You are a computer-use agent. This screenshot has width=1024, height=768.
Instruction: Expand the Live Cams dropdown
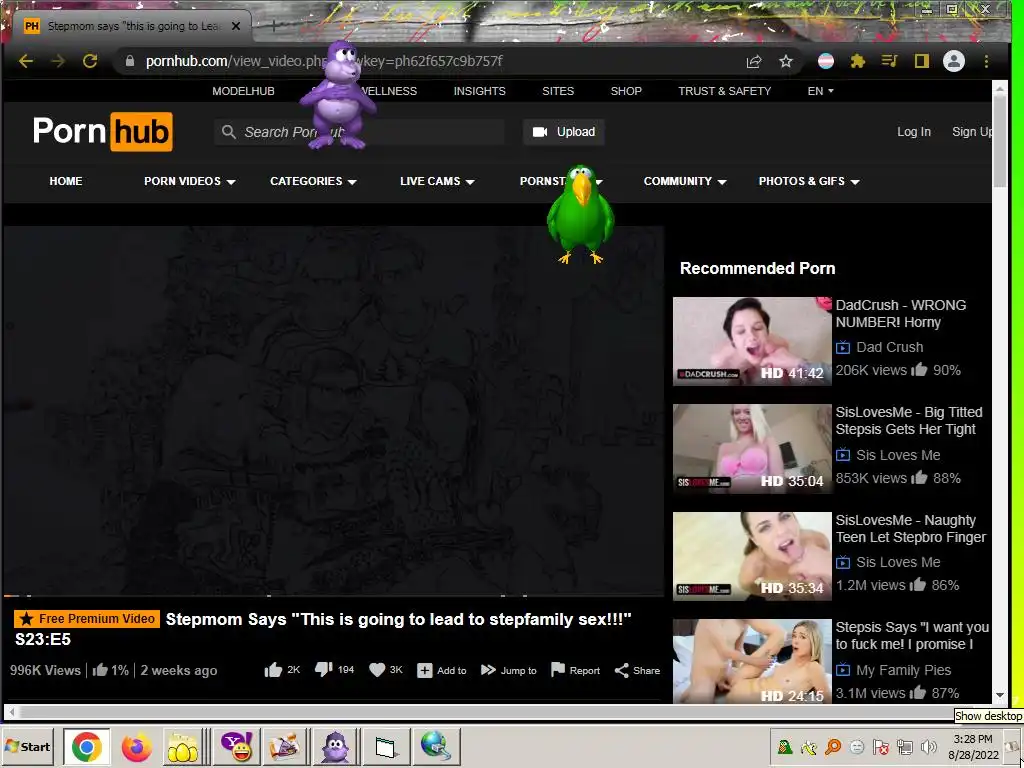tap(437, 182)
